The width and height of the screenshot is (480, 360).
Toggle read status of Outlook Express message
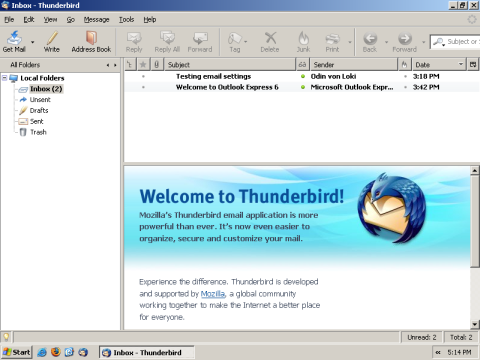(303, 87)
